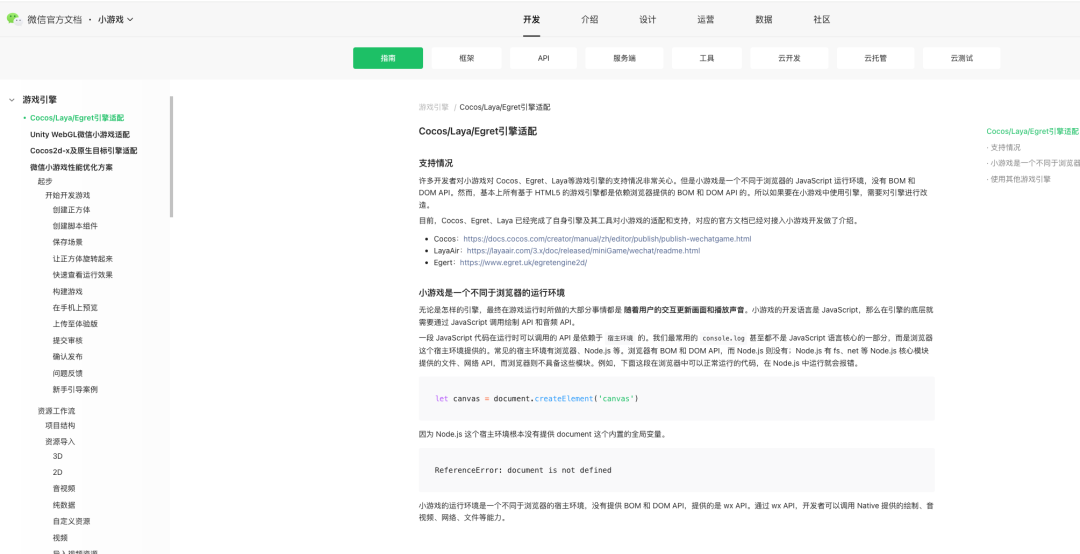
Task: Select Cocos/Laya/Egret引擎适配 in the sidebar
Action: 76,118
